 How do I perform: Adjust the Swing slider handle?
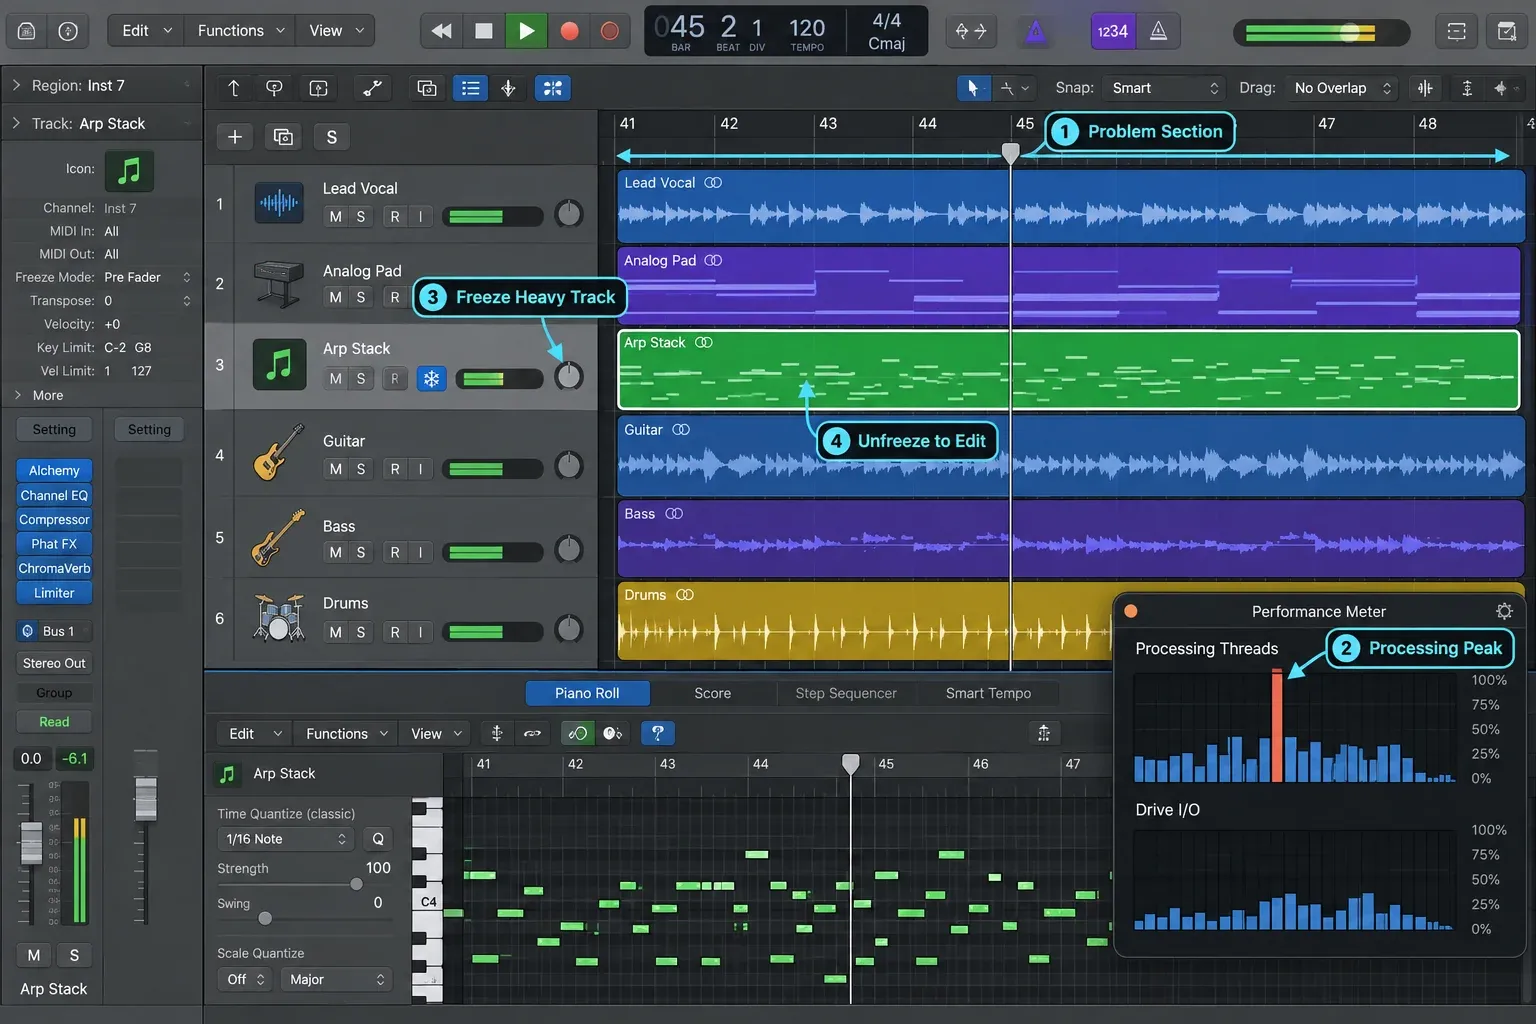265,918
